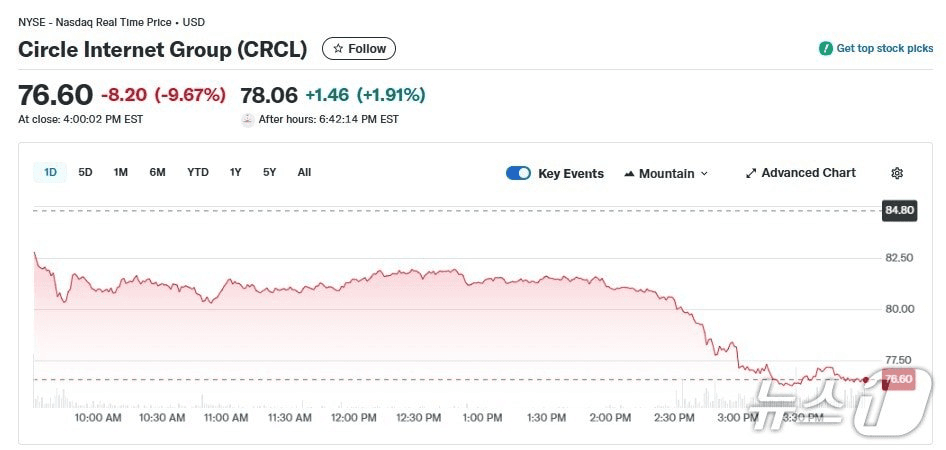946x450 pixels.
Task: Click the green Get top stock picks icon
Action: 825,48
